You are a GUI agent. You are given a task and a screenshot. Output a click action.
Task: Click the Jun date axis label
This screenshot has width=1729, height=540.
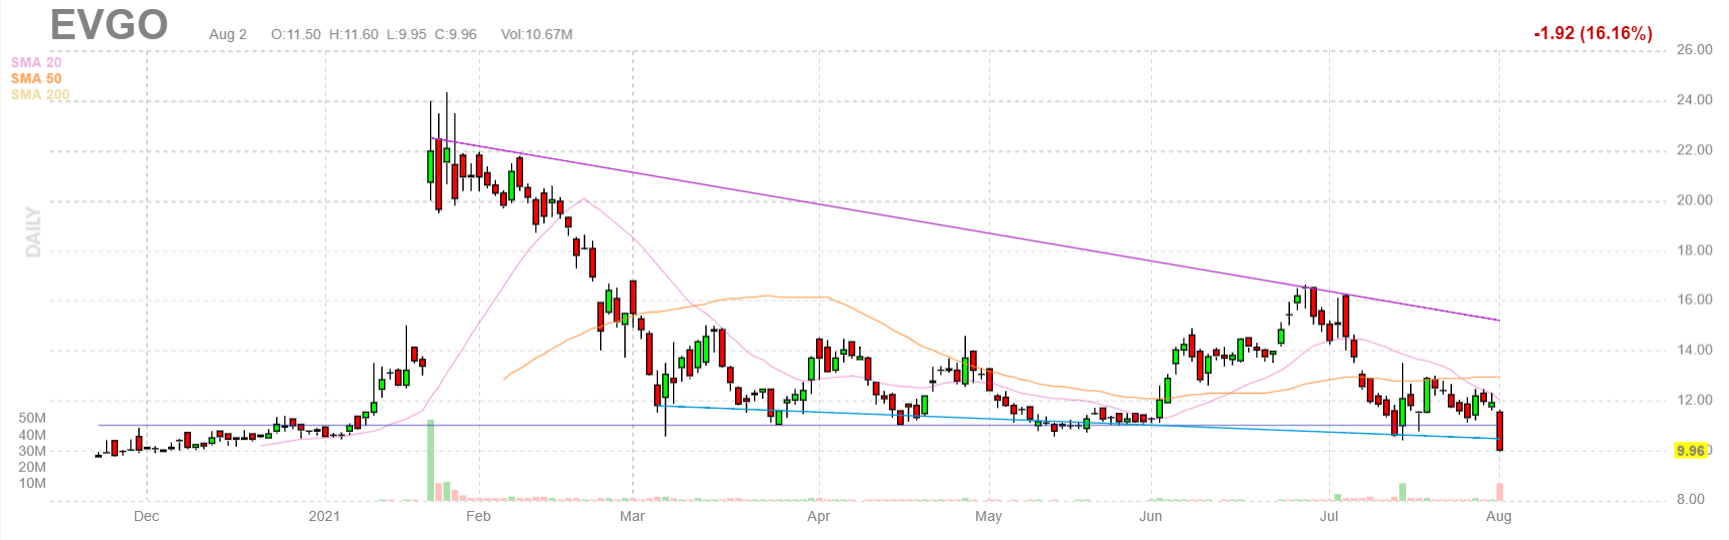coord(1150,516)
